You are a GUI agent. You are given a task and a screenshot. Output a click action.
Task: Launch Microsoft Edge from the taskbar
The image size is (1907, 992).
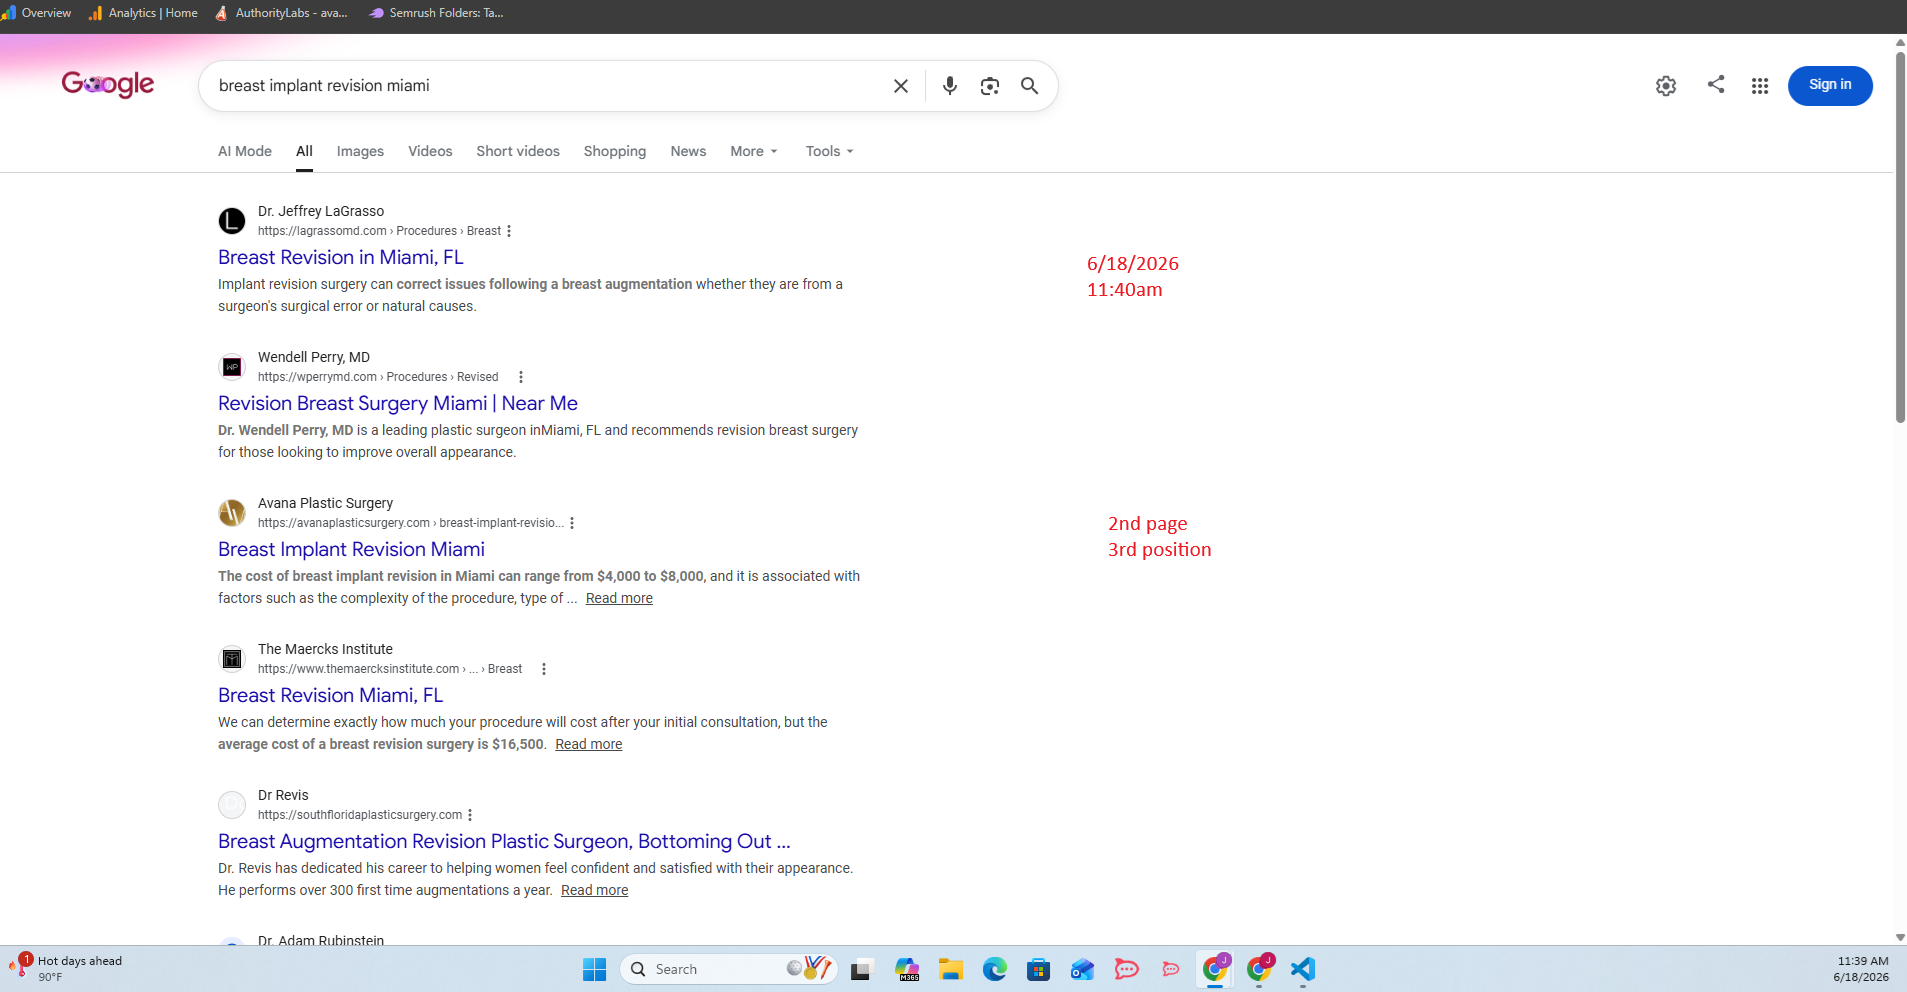pyautogui.click(x=995, y=969)
